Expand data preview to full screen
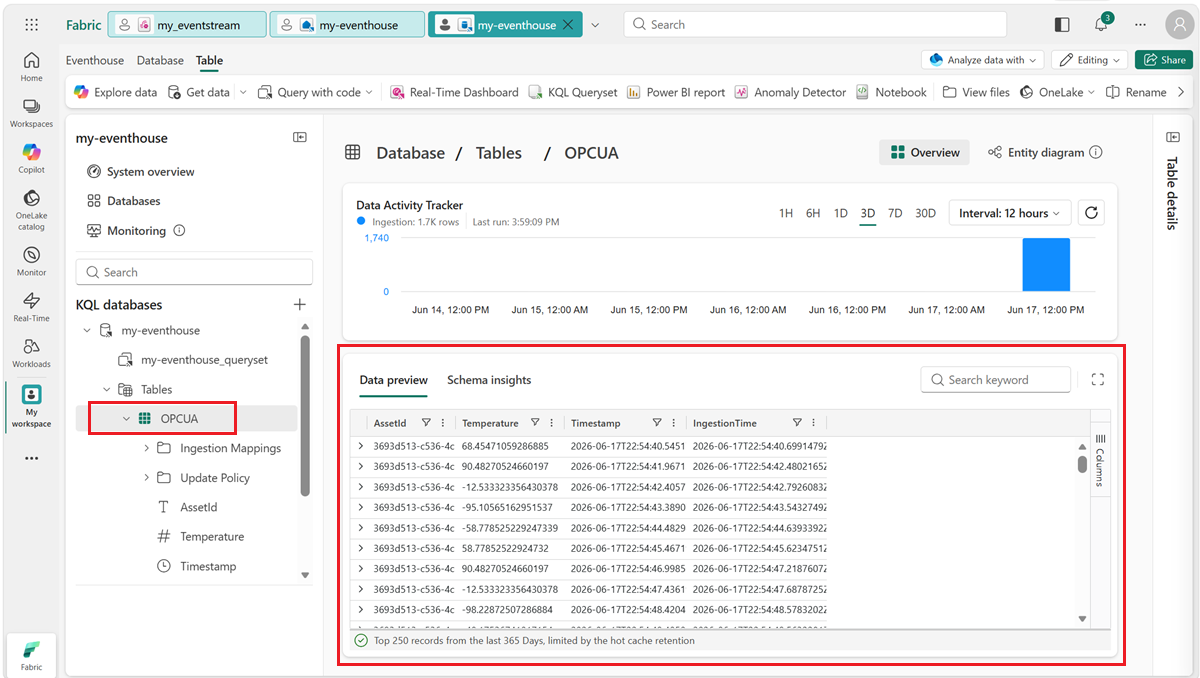The height and width of the screenshot is (678, 1200). [x=1098, y=380]
